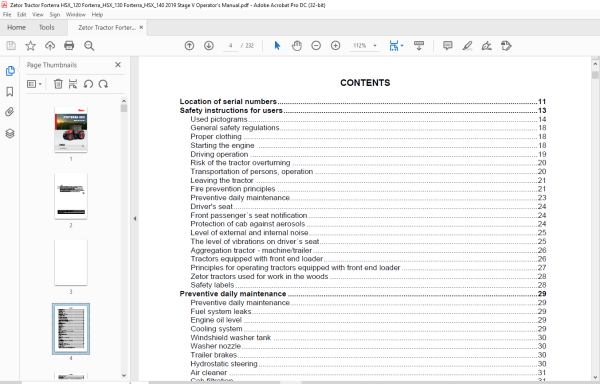Add a sticky note comment
600x384 pixels.
[x=448, y=46]
